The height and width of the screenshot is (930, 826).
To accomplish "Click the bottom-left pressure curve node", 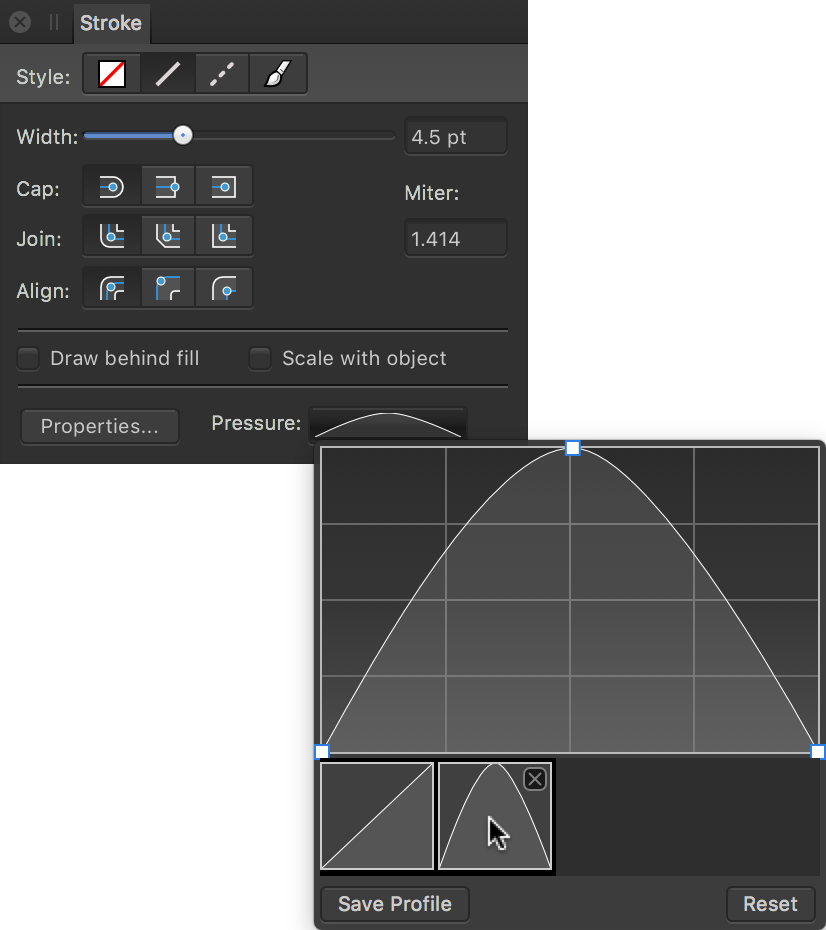I will 321,752.
